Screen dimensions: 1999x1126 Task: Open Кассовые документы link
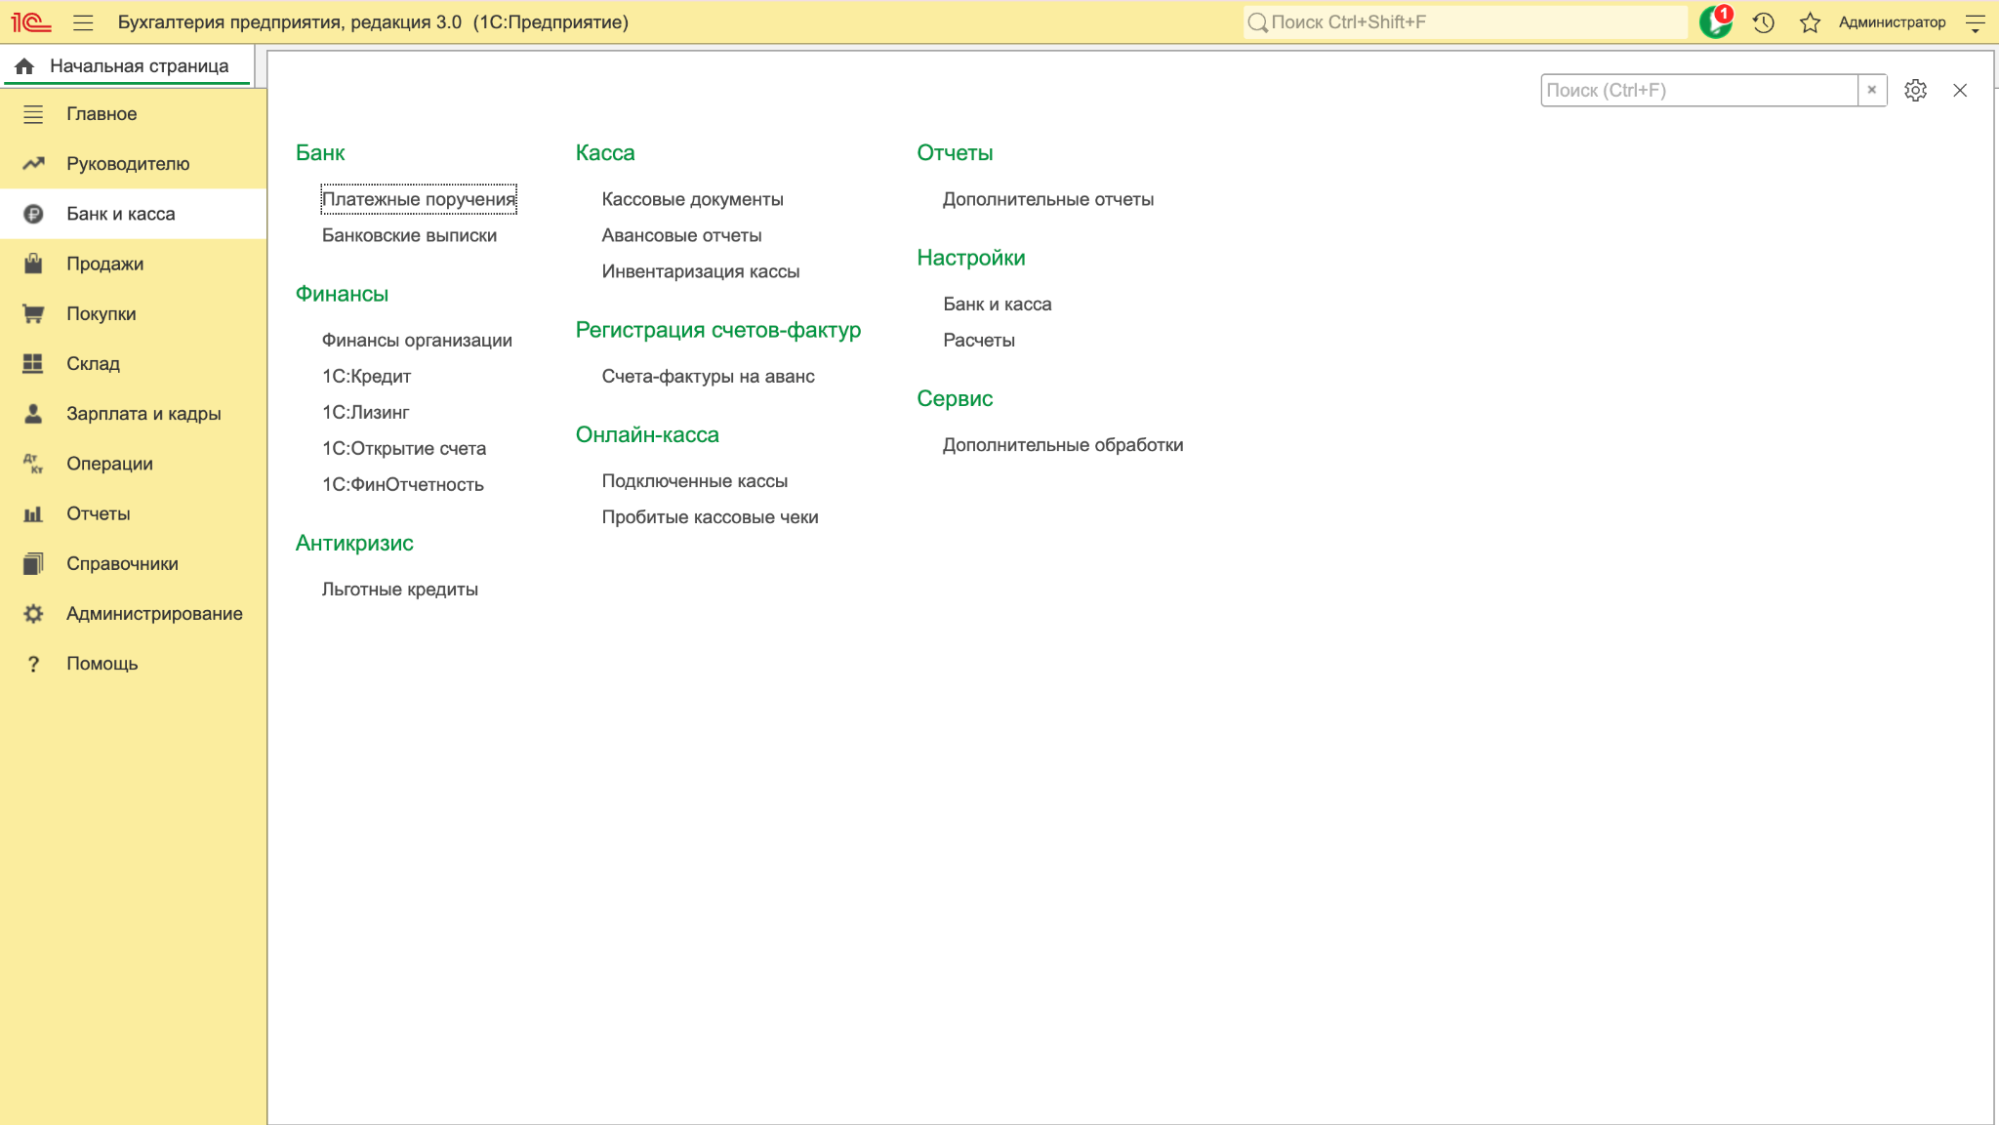[x=692, y=199]
